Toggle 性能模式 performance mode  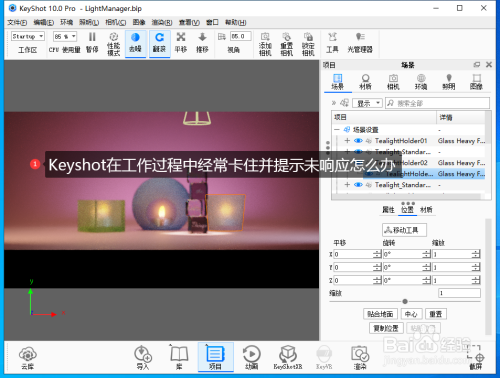tap(113, 43)
